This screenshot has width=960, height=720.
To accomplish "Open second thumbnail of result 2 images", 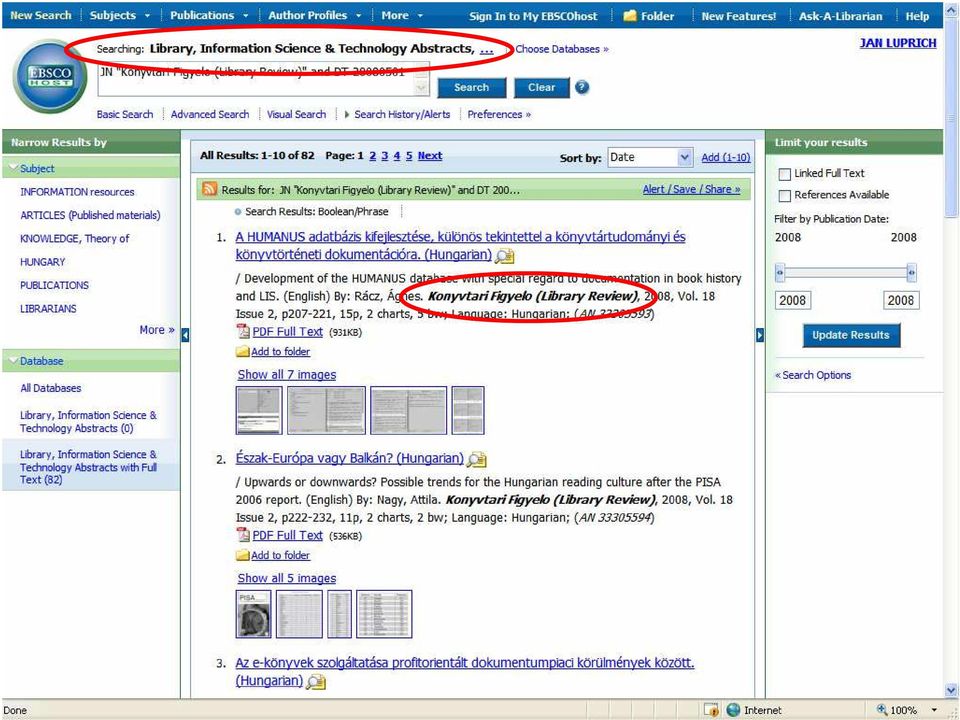I will pos(299,614).
